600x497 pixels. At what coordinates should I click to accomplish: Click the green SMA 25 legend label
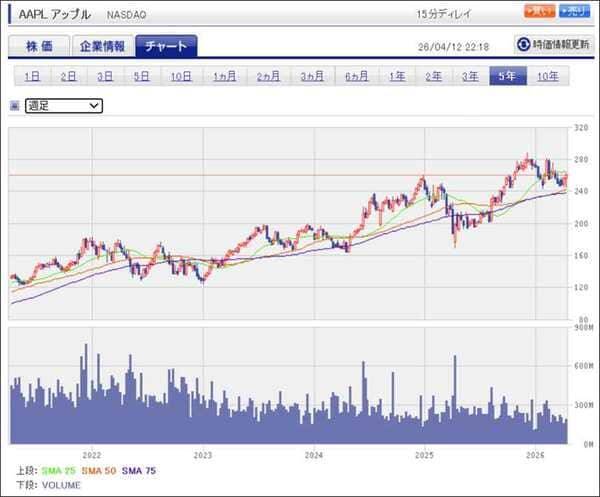coord(58,470)
